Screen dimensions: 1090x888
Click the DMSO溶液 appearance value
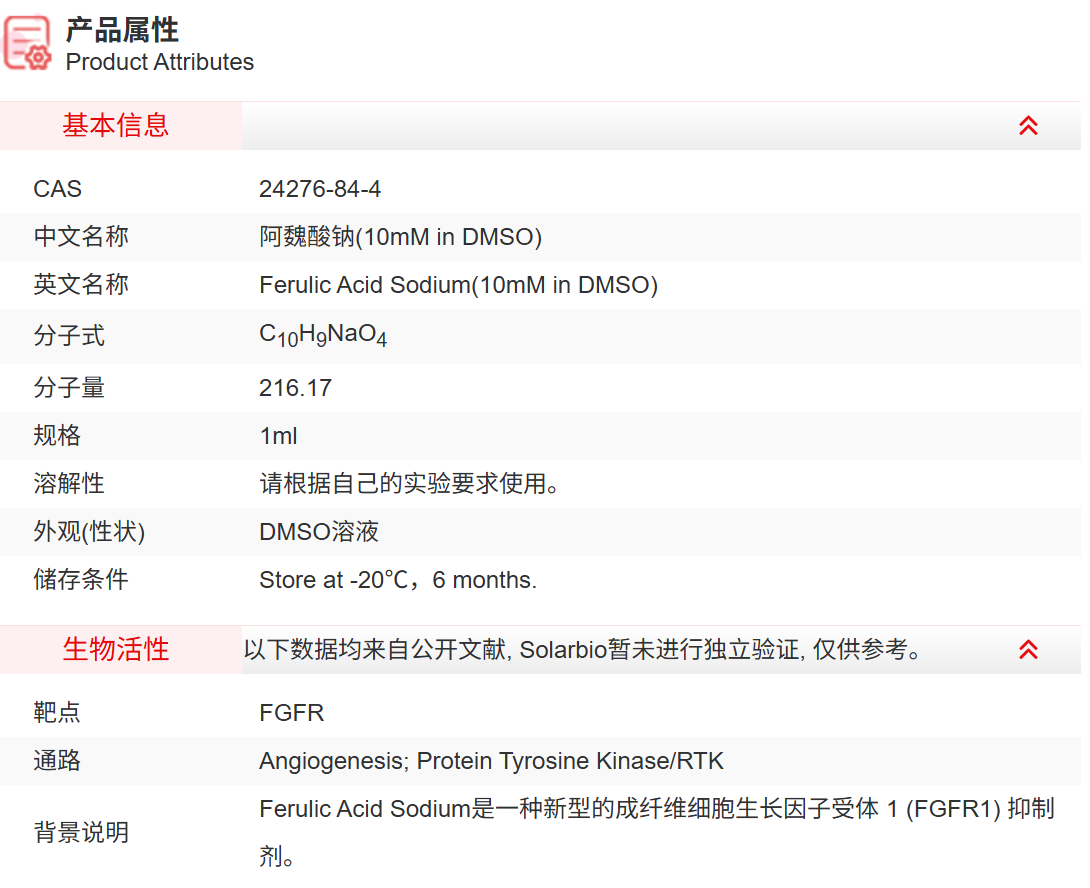click(x=319, y=532)
